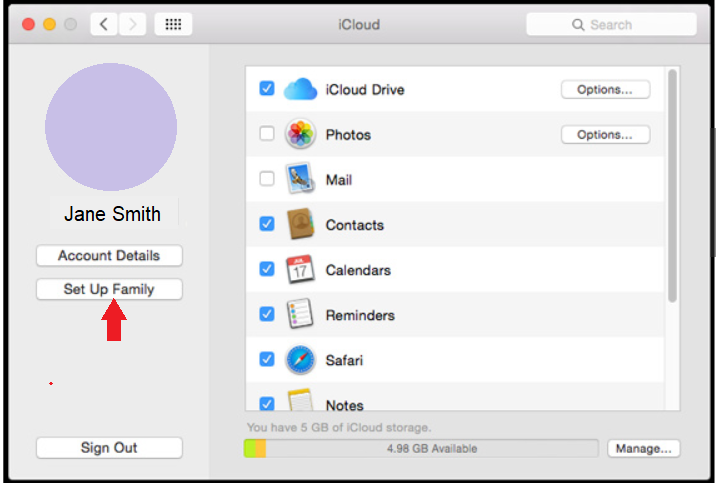Screen dimensions: 716x483
Task: Uncheck the Safari checkbox
Action: click(267, 359)
